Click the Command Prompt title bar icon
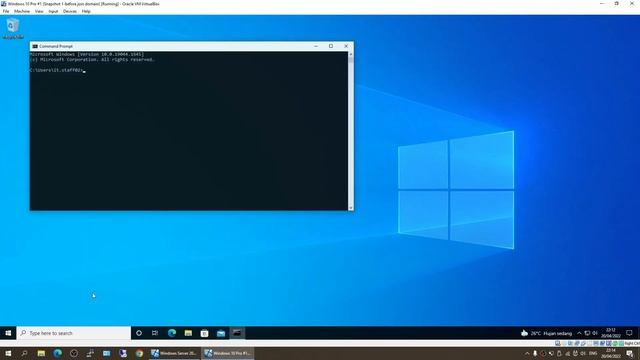640x360 pixels. click(35, 46)
